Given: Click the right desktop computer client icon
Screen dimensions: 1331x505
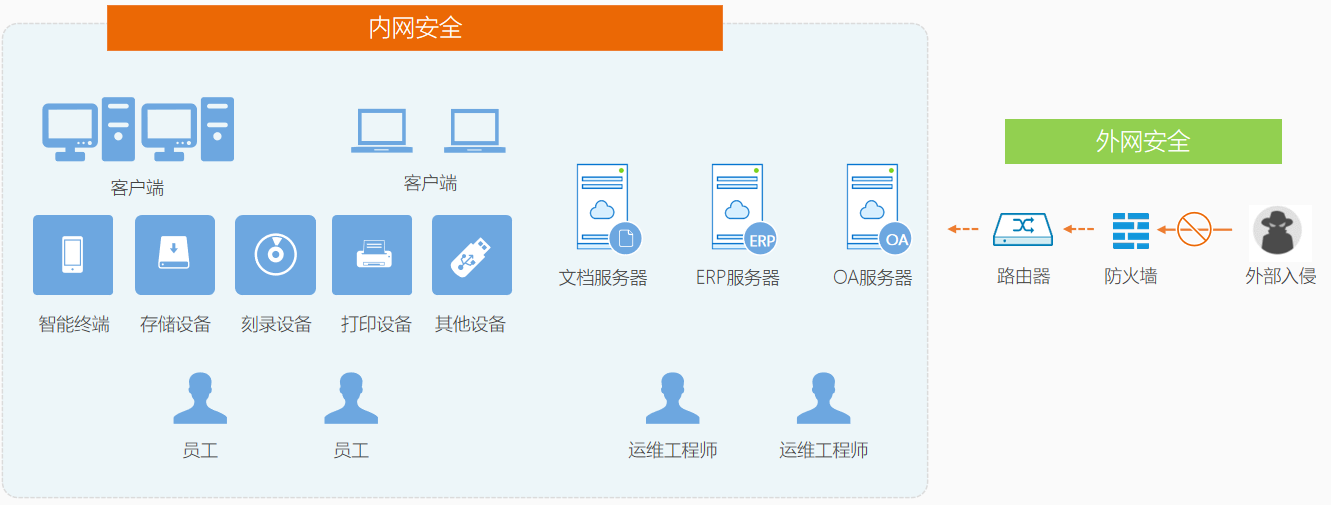Looking at the screenshot, I should pyautogui.click(x=188, y=129).
